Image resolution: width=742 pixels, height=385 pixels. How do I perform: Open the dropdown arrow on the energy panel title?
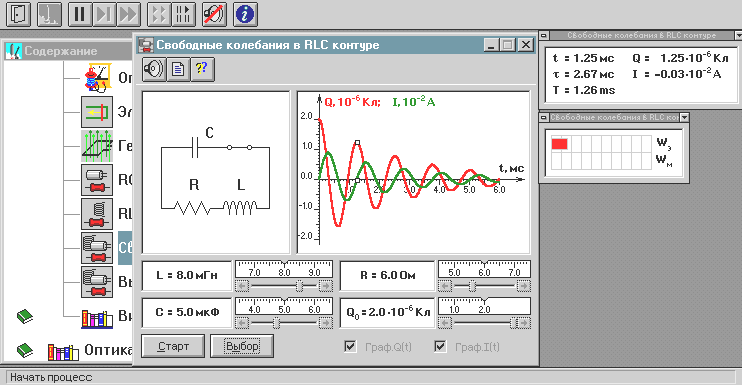click(x=684, y=117)
